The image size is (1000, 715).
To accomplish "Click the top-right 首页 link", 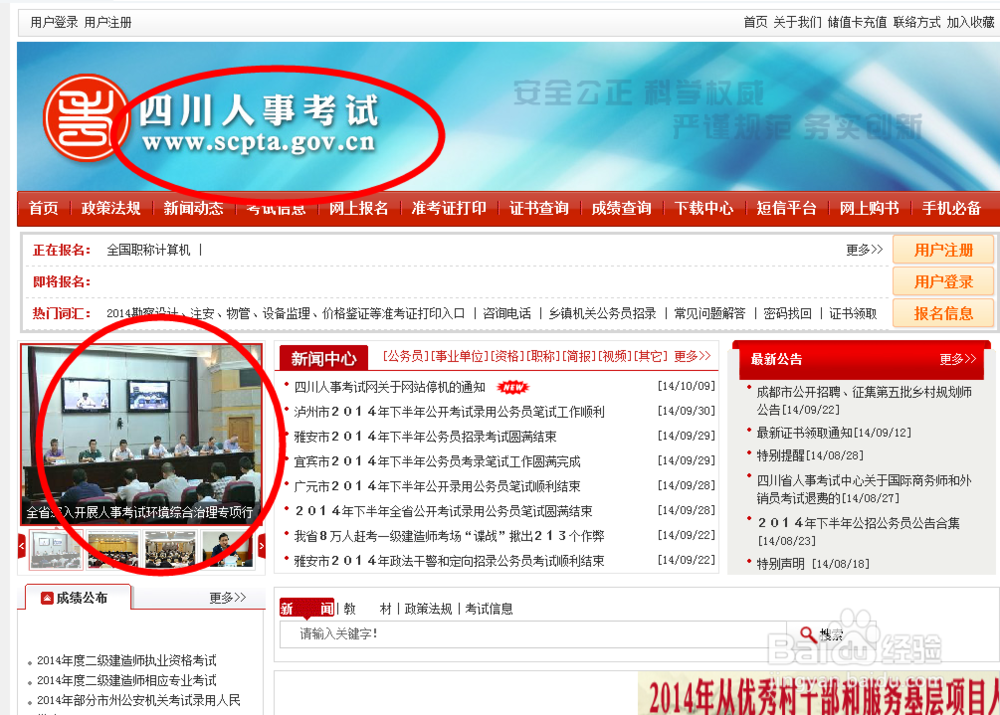I will [756, 22].
